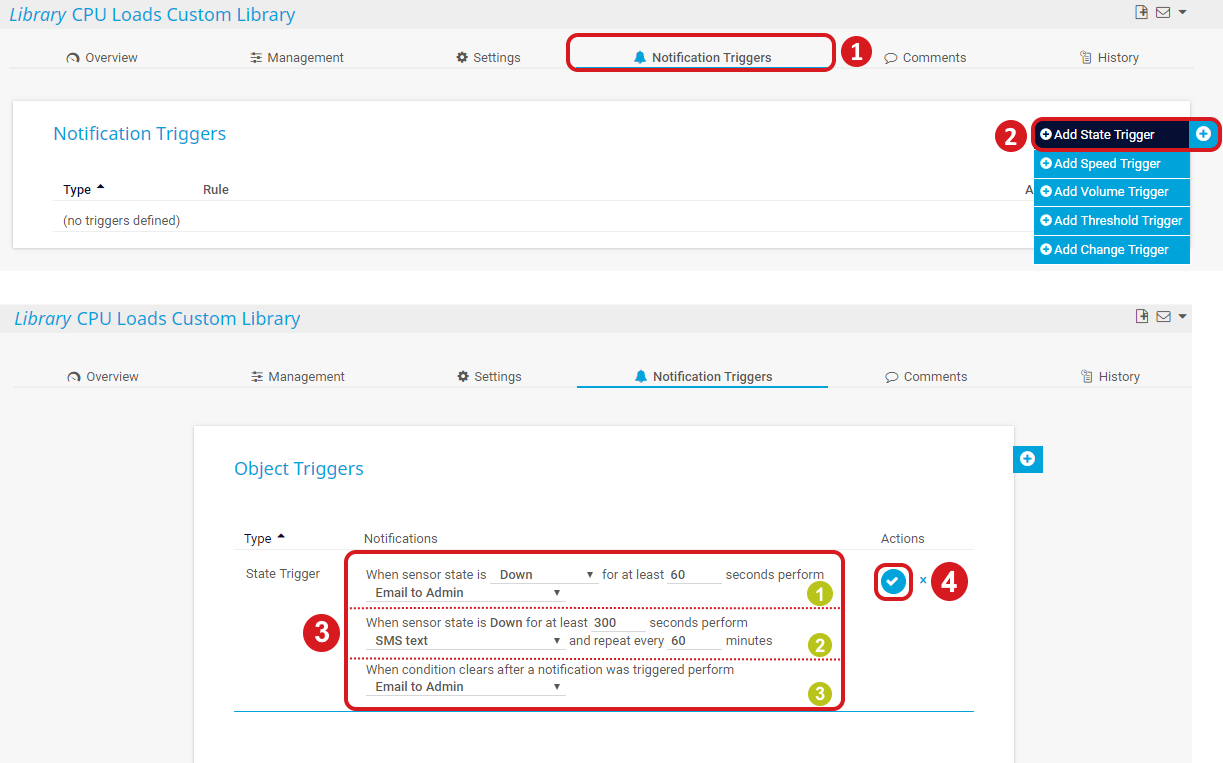The width and height of the screenshot is (1223, 763).
Task: Select Add Volume Trigger option
Action: [1110, 192]
